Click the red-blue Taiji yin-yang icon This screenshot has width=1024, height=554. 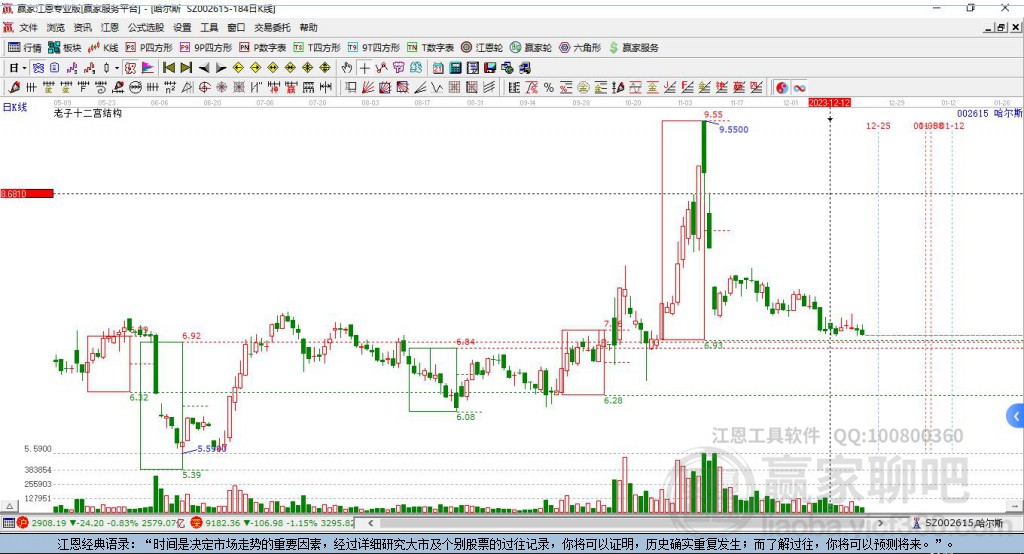tap(782, 88)
